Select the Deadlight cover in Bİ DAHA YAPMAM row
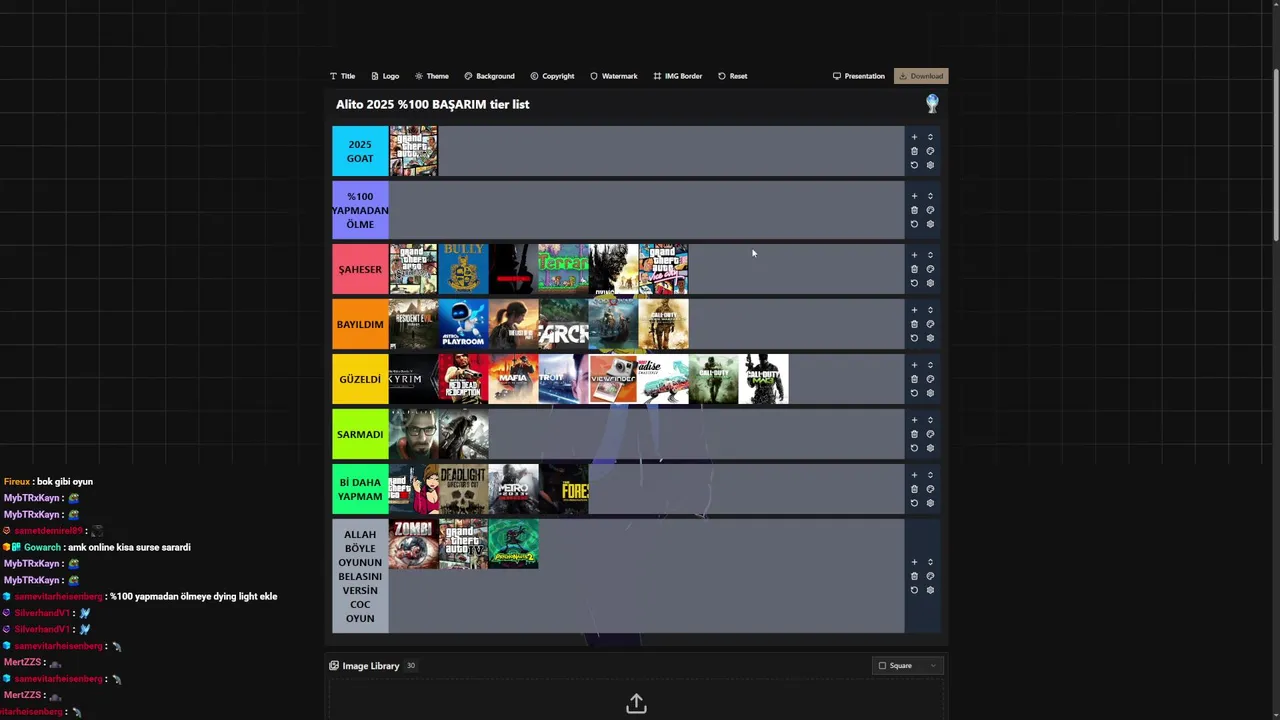1280x720 pixels. 464,489
